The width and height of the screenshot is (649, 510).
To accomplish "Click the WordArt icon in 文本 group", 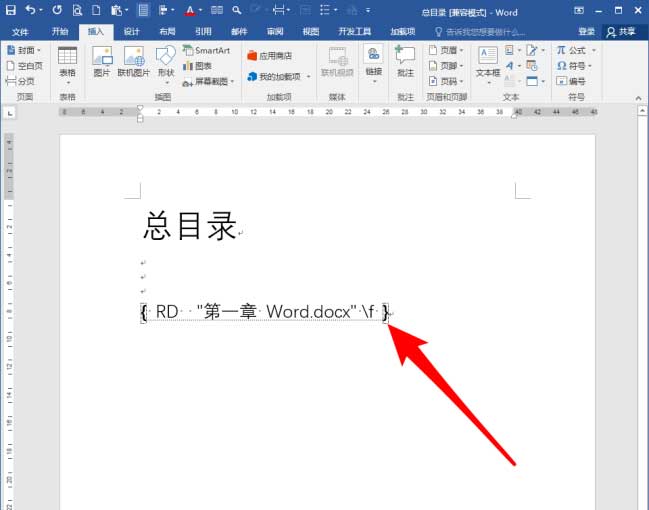I will [512, 66].
